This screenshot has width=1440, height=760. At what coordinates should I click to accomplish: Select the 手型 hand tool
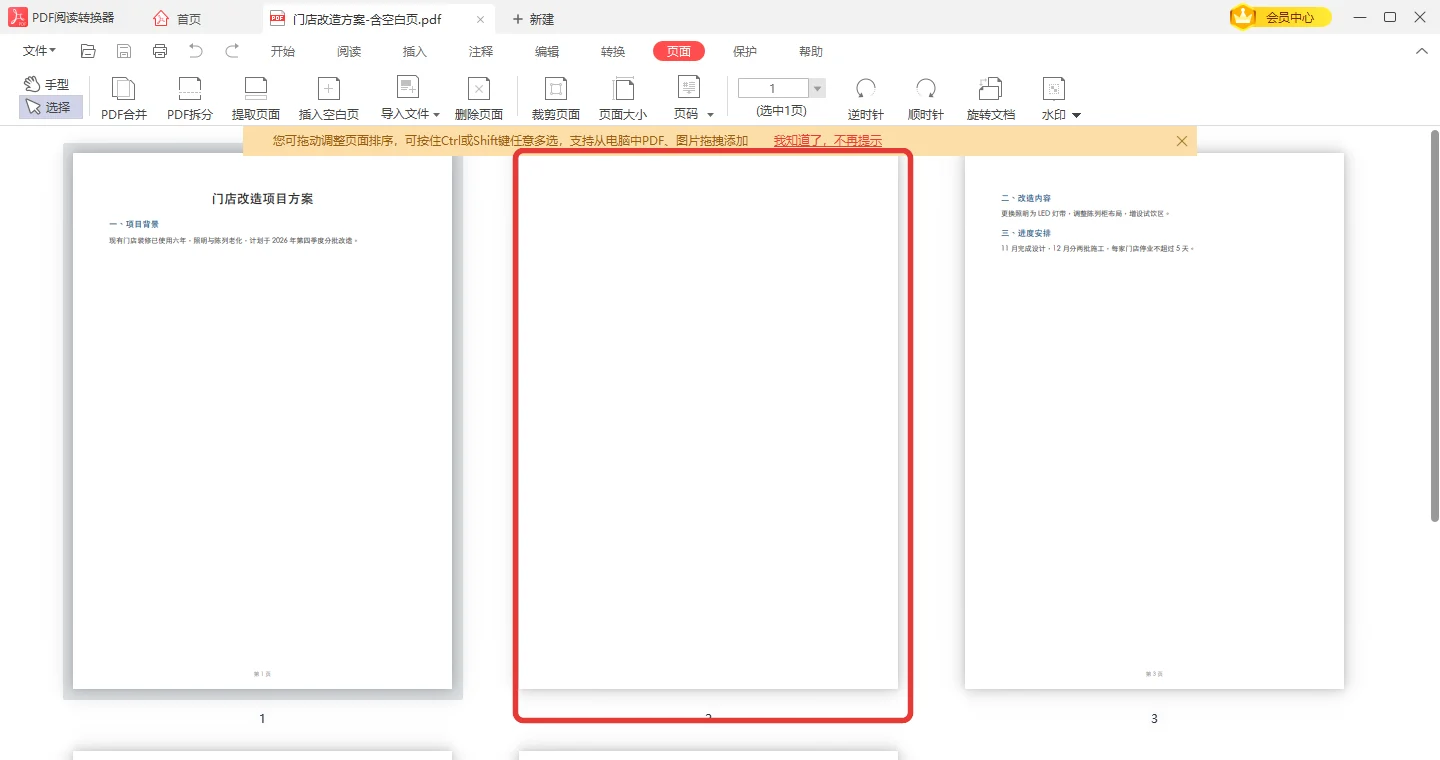47,85
